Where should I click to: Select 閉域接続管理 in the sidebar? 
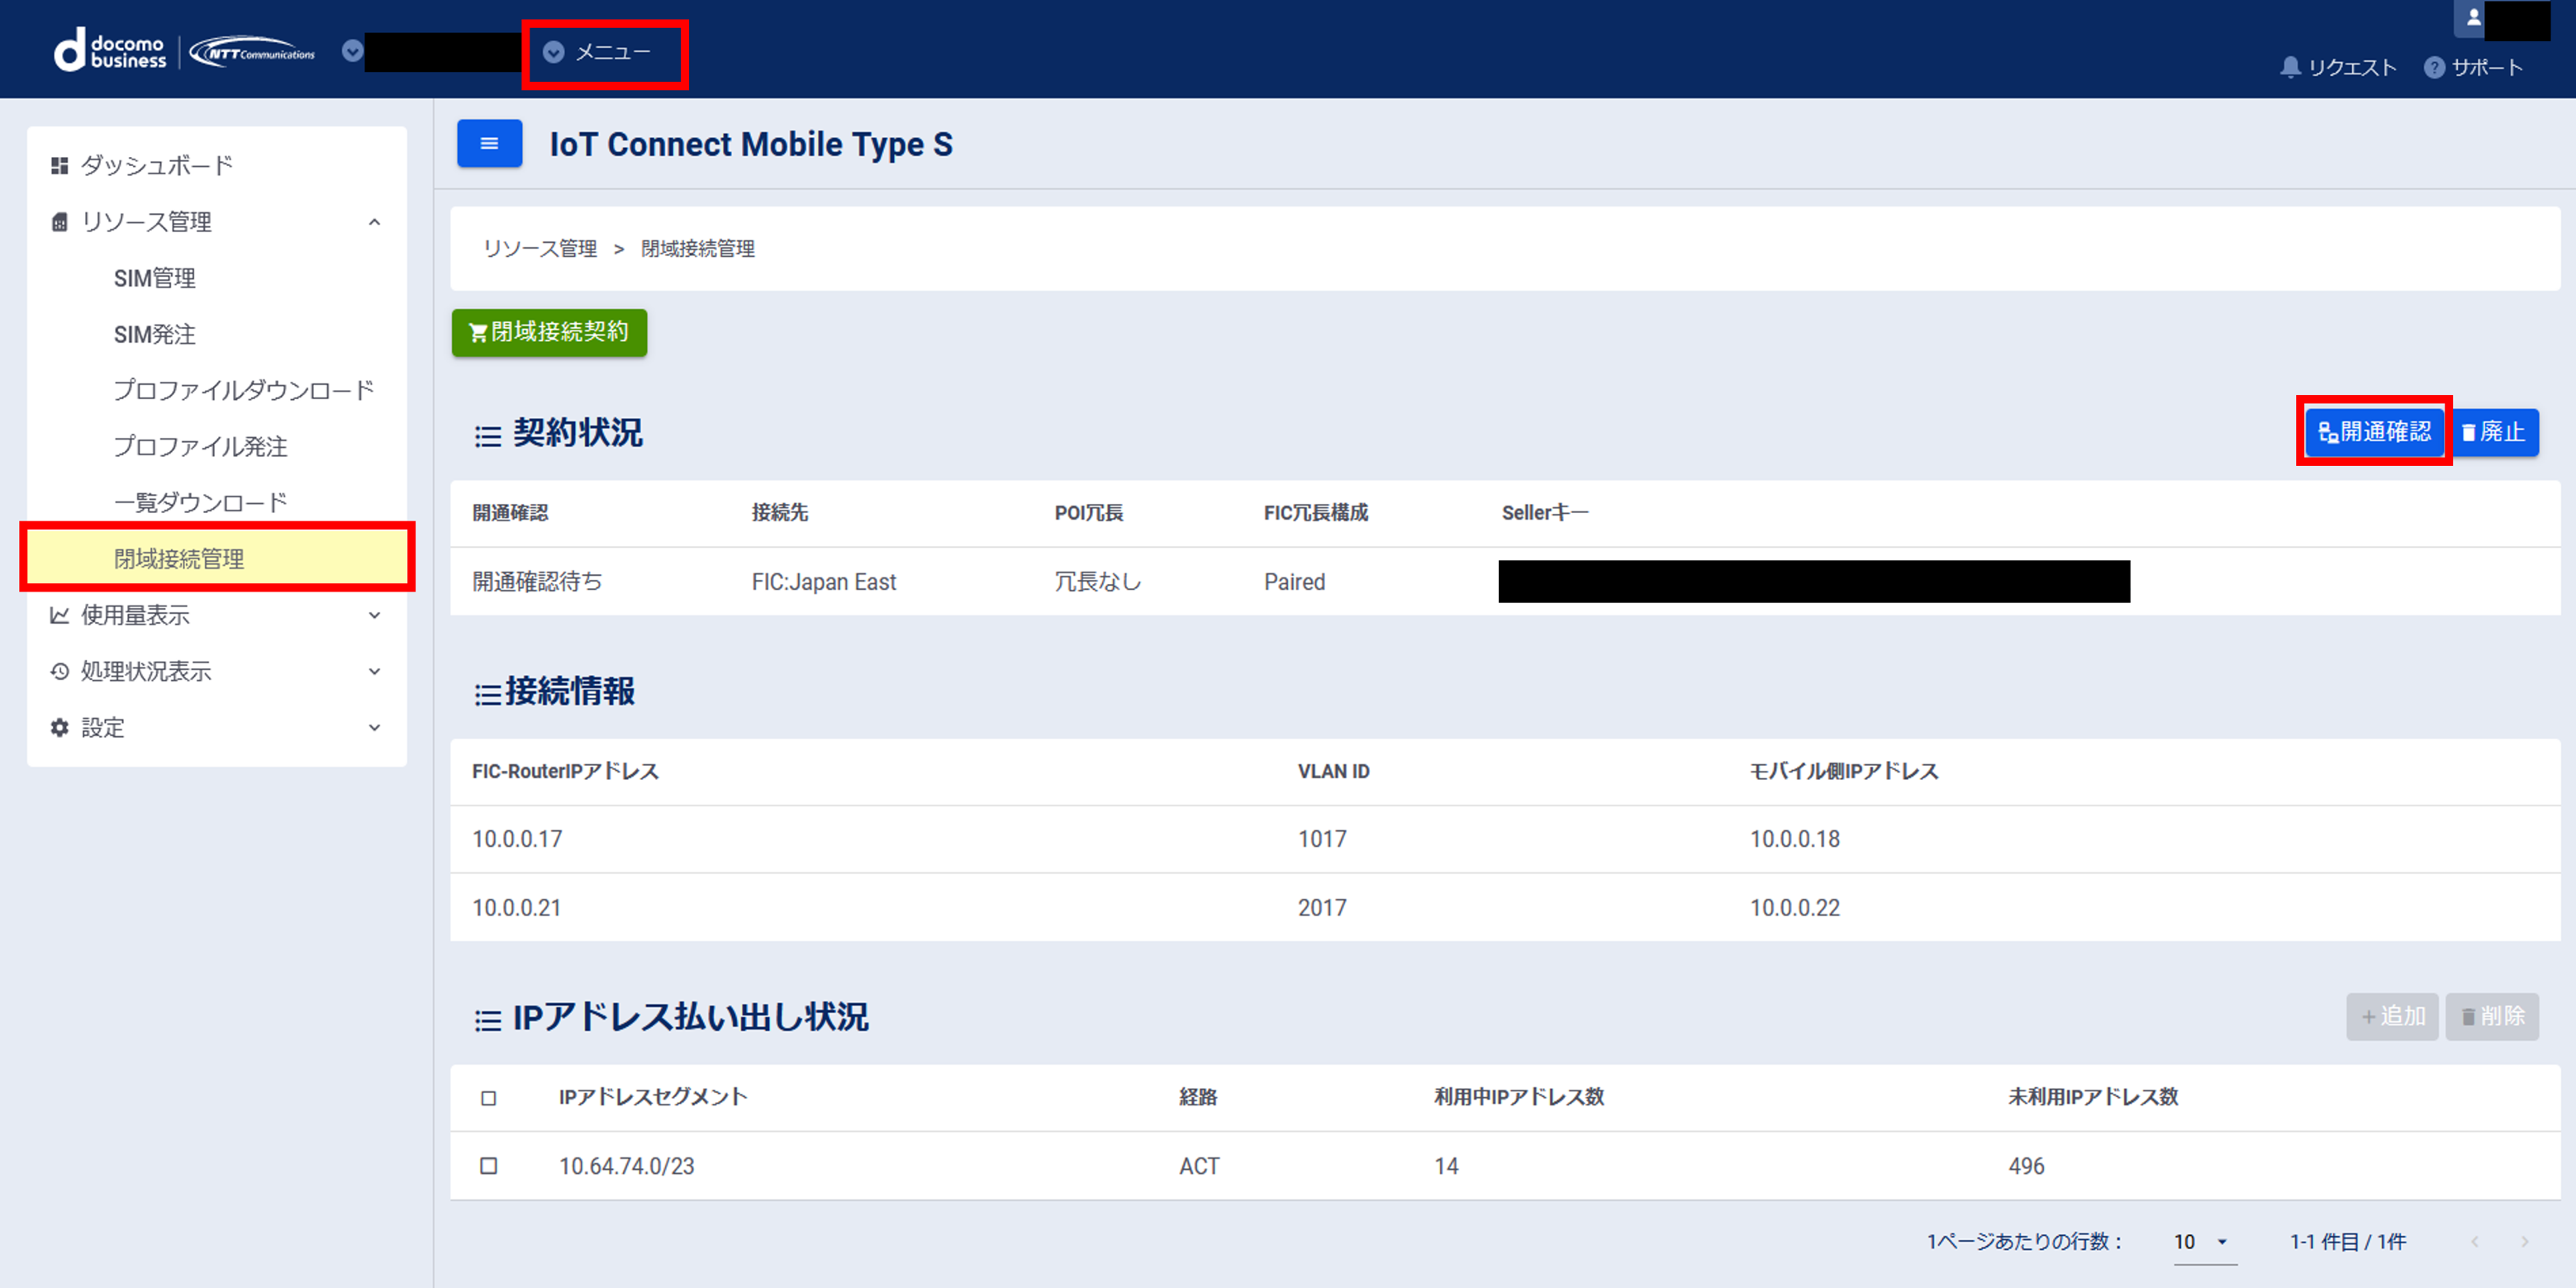(217, 558)
